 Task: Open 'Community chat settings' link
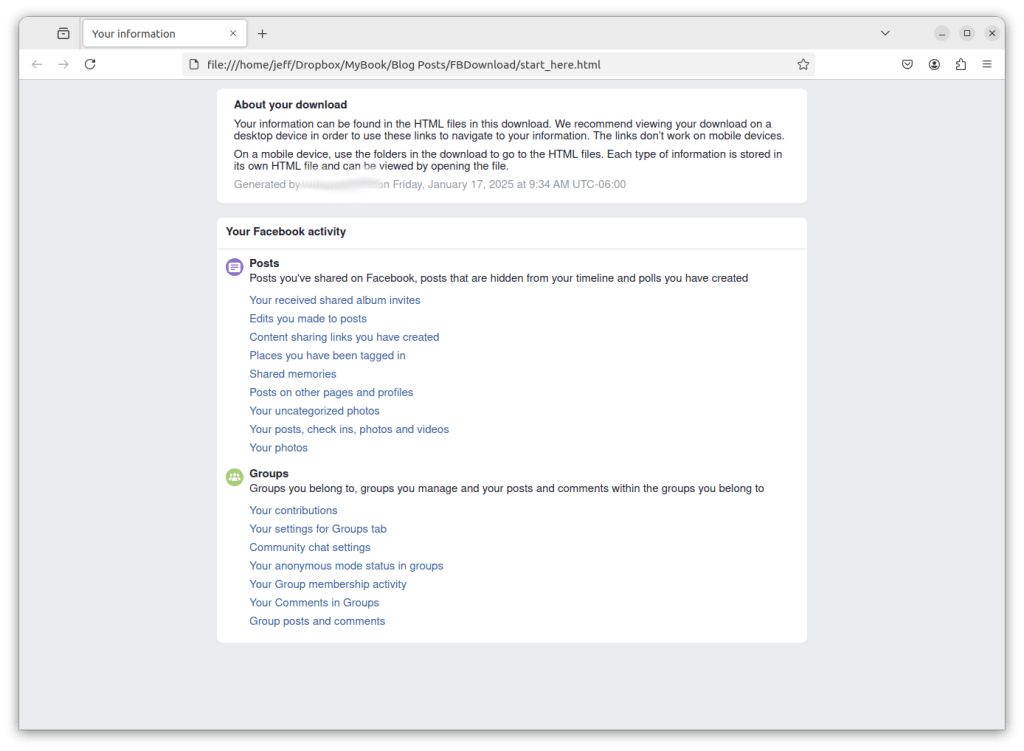click(x=310, y=547)
